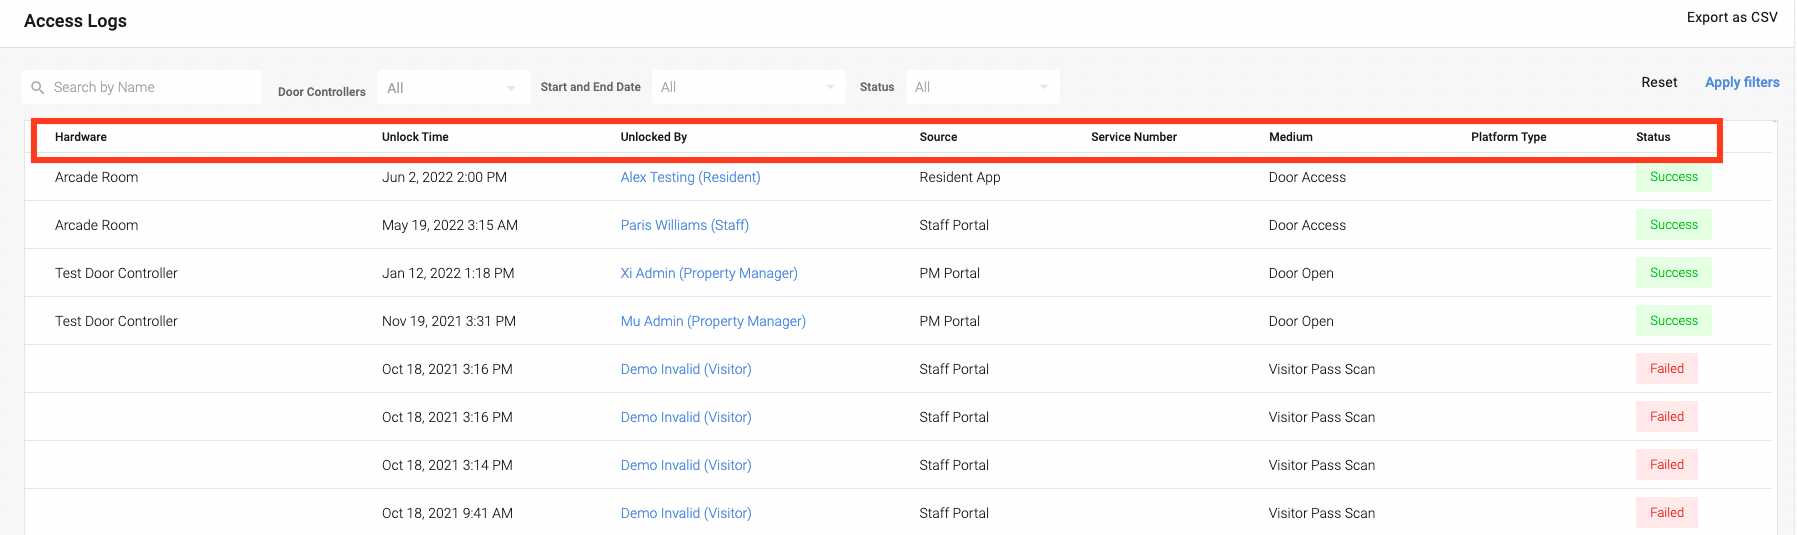This screenshot has height=535, width=1797.
Task: Click the Medium column header
Action: [x=1291, y=138]
